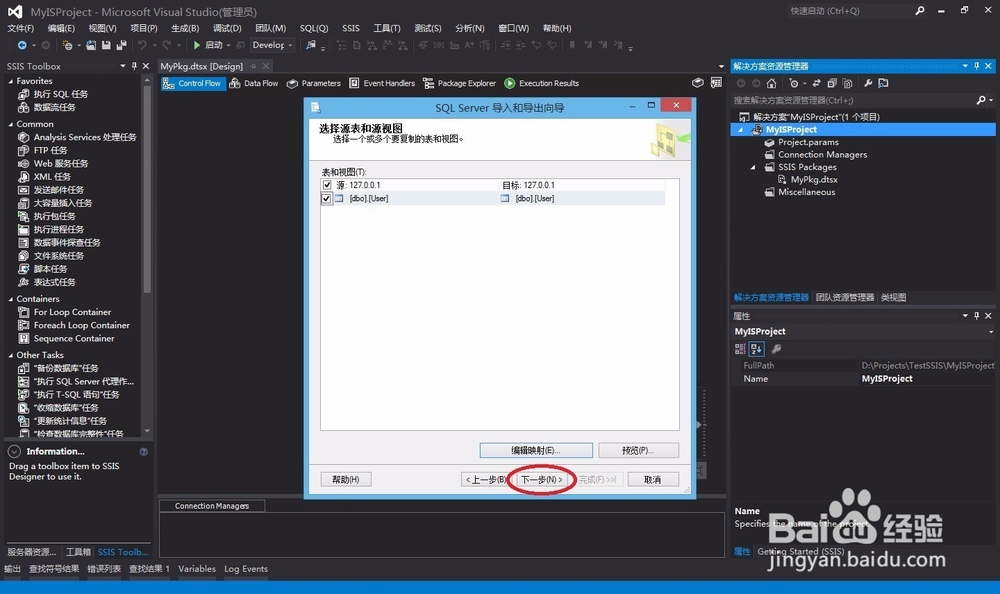Open the 调试(D) menu
Viewport: 1000px width, 594px height.
tap(227, 28)
